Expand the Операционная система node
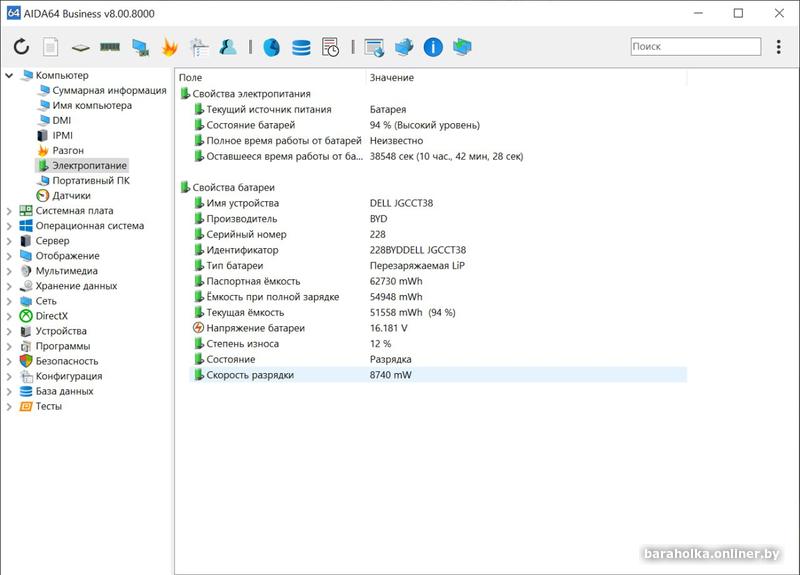This screenshot has height=575, width=800. pos(9,226)
